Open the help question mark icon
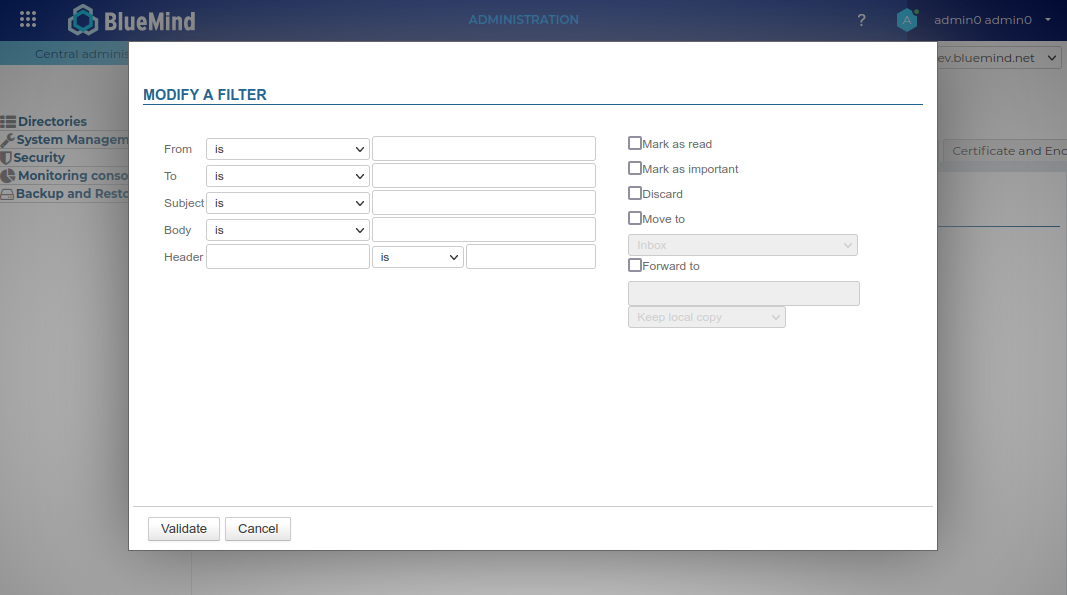 862,20
